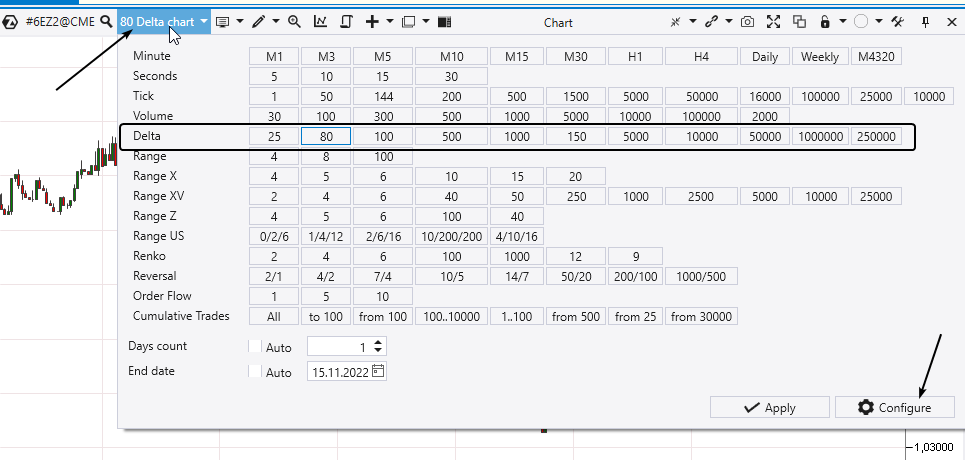Expand the lock icon dropdown arrow

(843, 21)
